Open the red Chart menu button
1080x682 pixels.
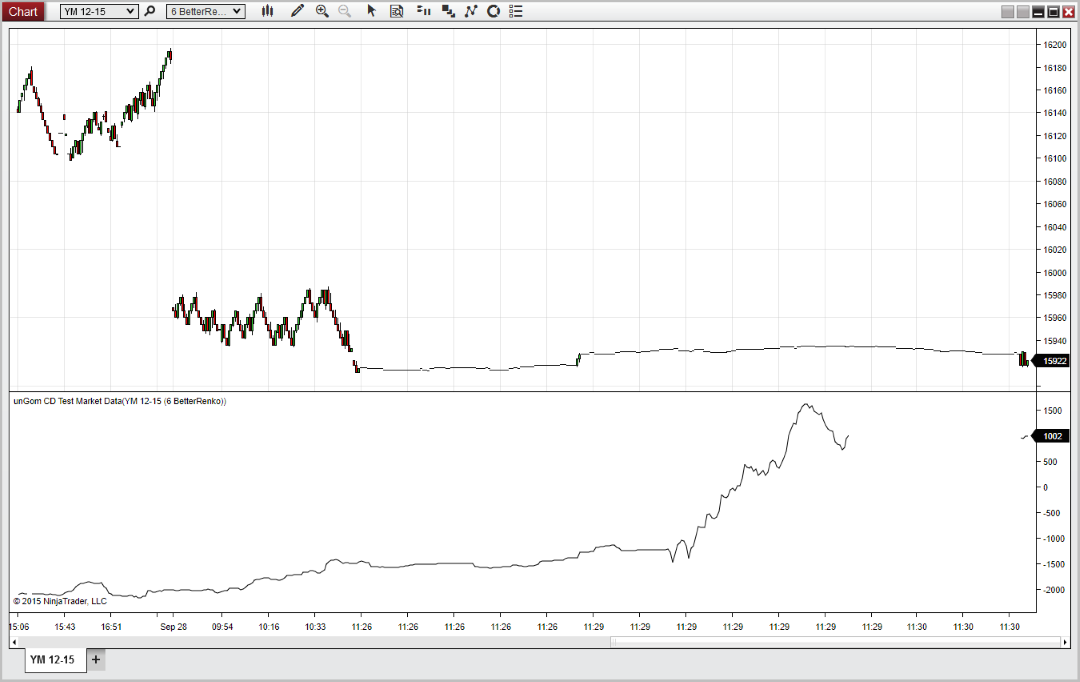(23, 11)
